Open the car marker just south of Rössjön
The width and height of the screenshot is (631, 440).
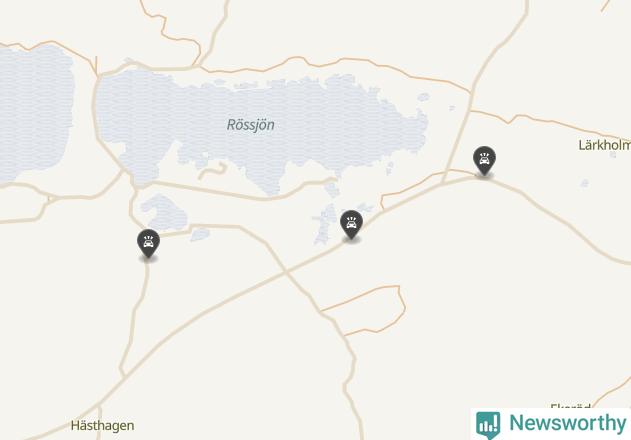(351, 225)
